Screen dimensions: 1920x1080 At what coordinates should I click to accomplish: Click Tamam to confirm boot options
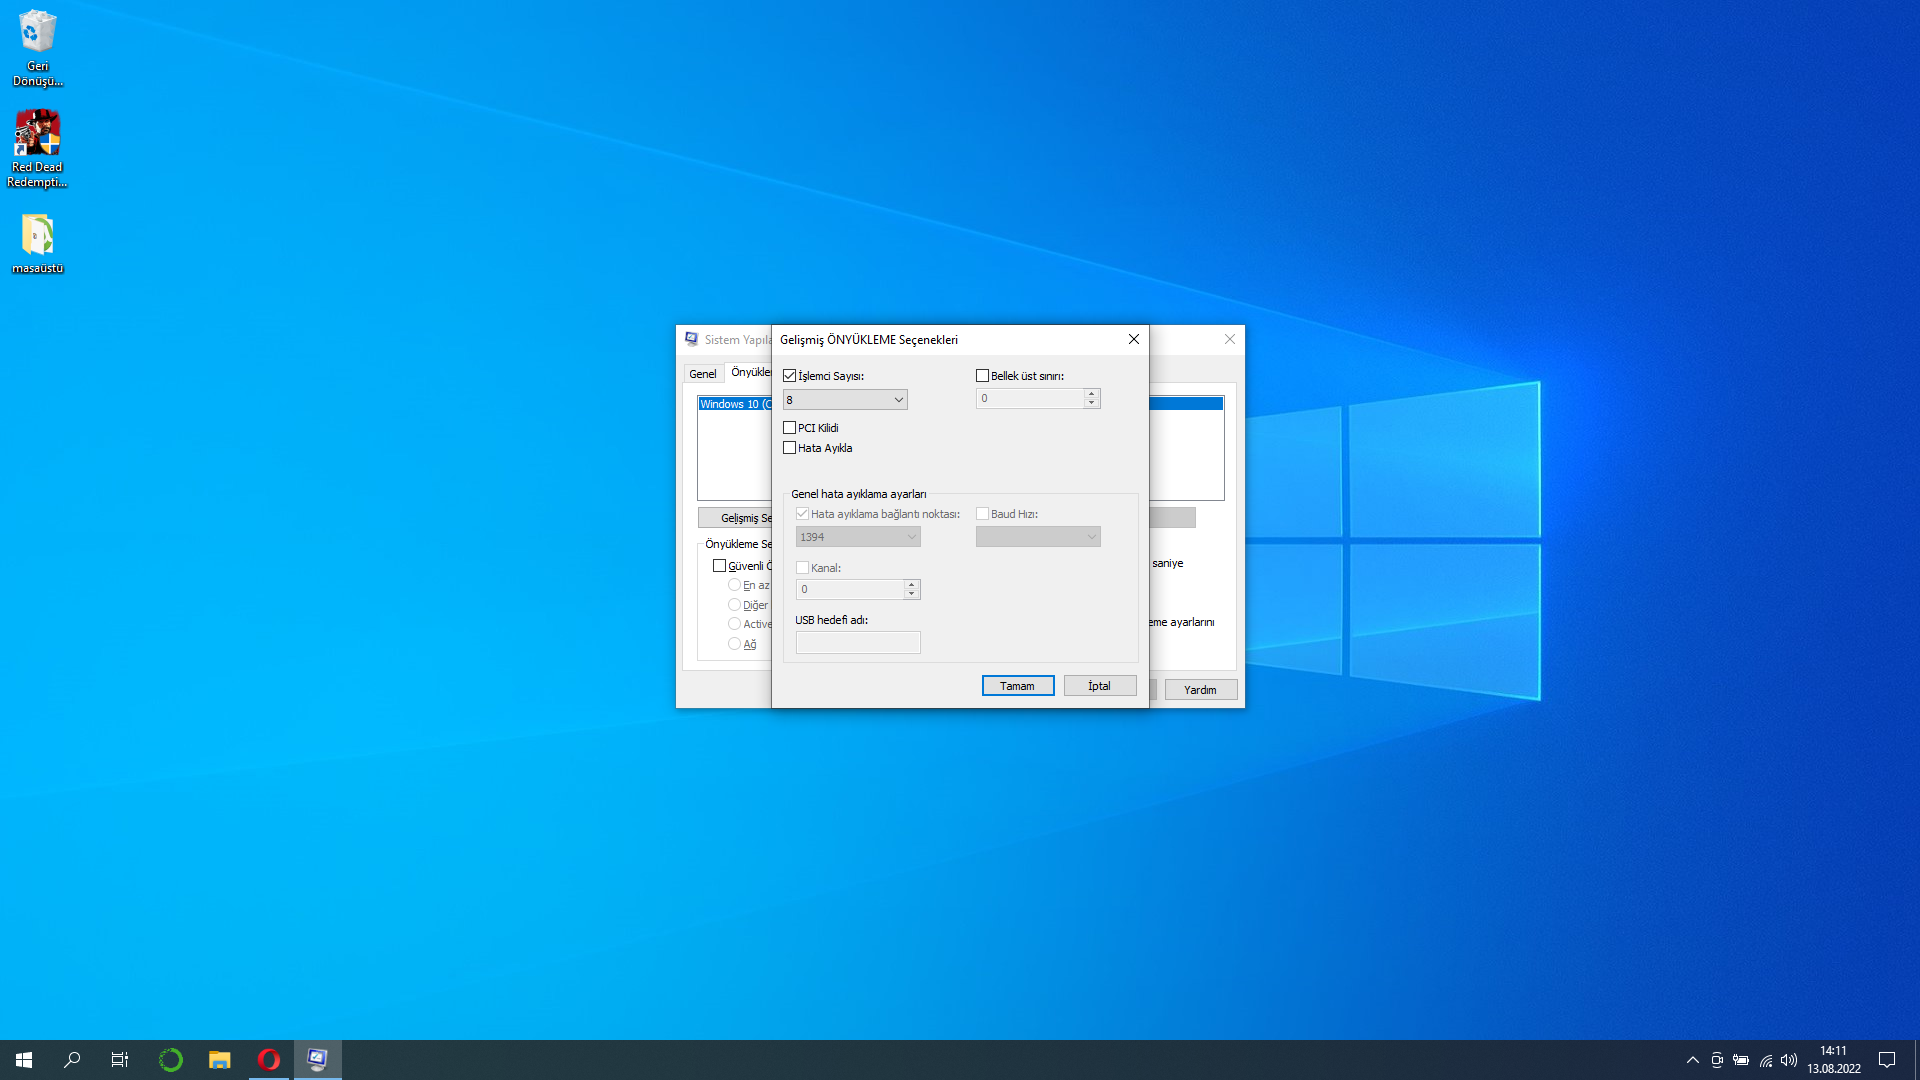pyautogui.click(x=1017, y=686)
